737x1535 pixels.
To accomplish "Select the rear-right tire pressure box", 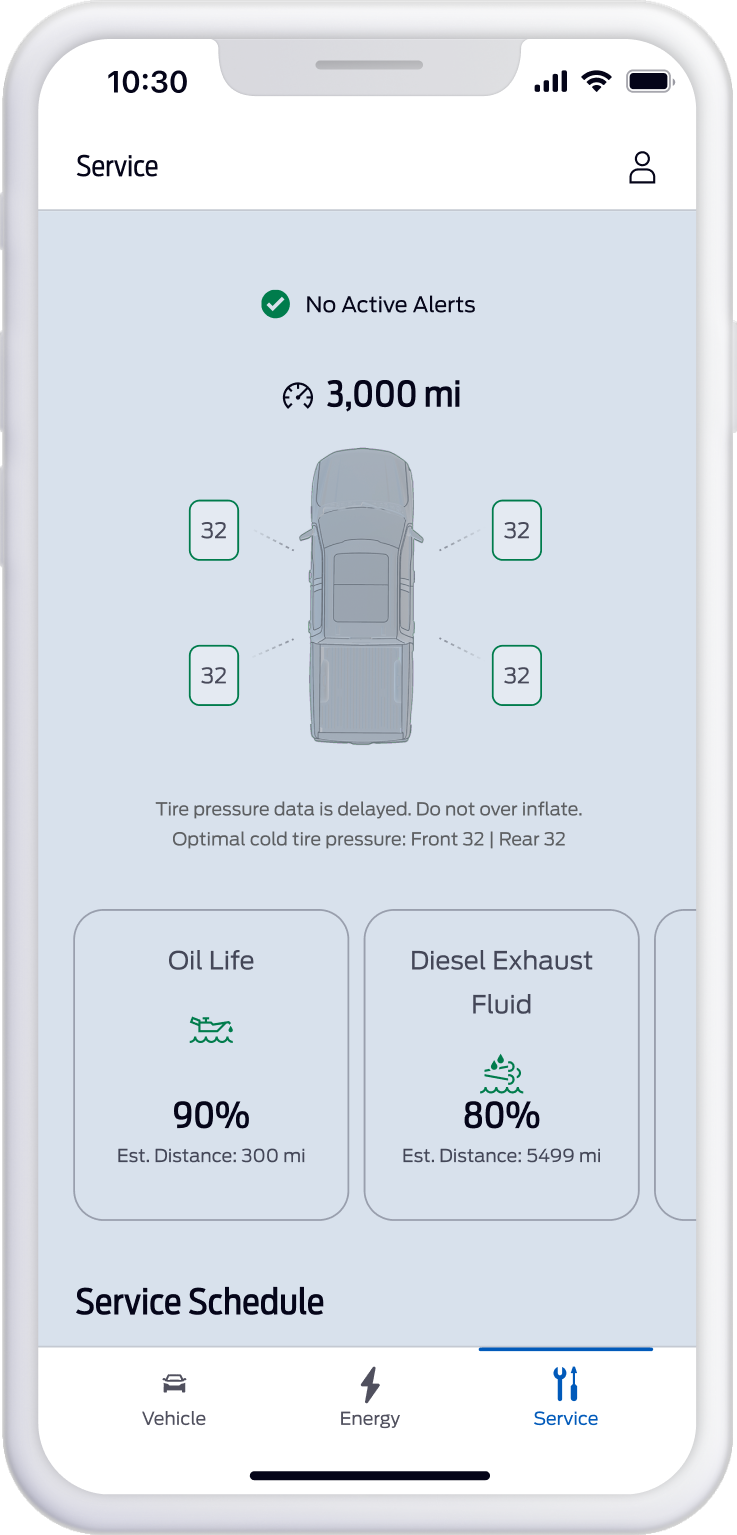I will [517, 675].
